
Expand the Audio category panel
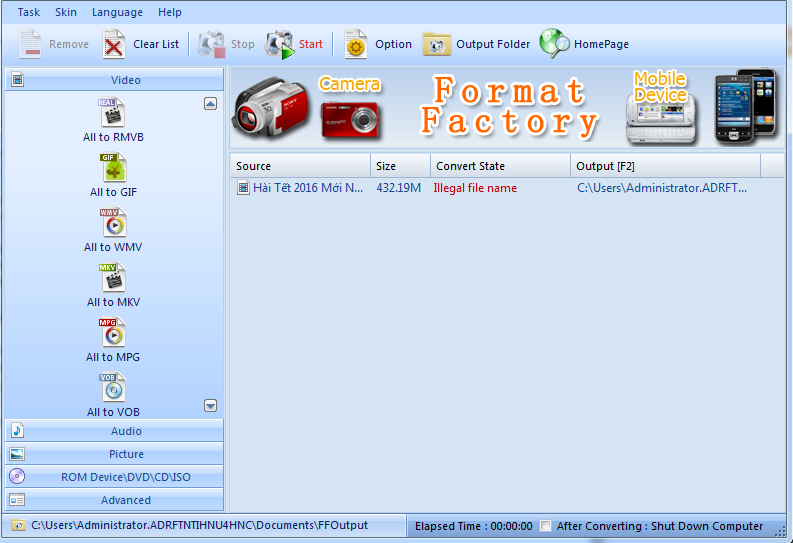[114, 431]
